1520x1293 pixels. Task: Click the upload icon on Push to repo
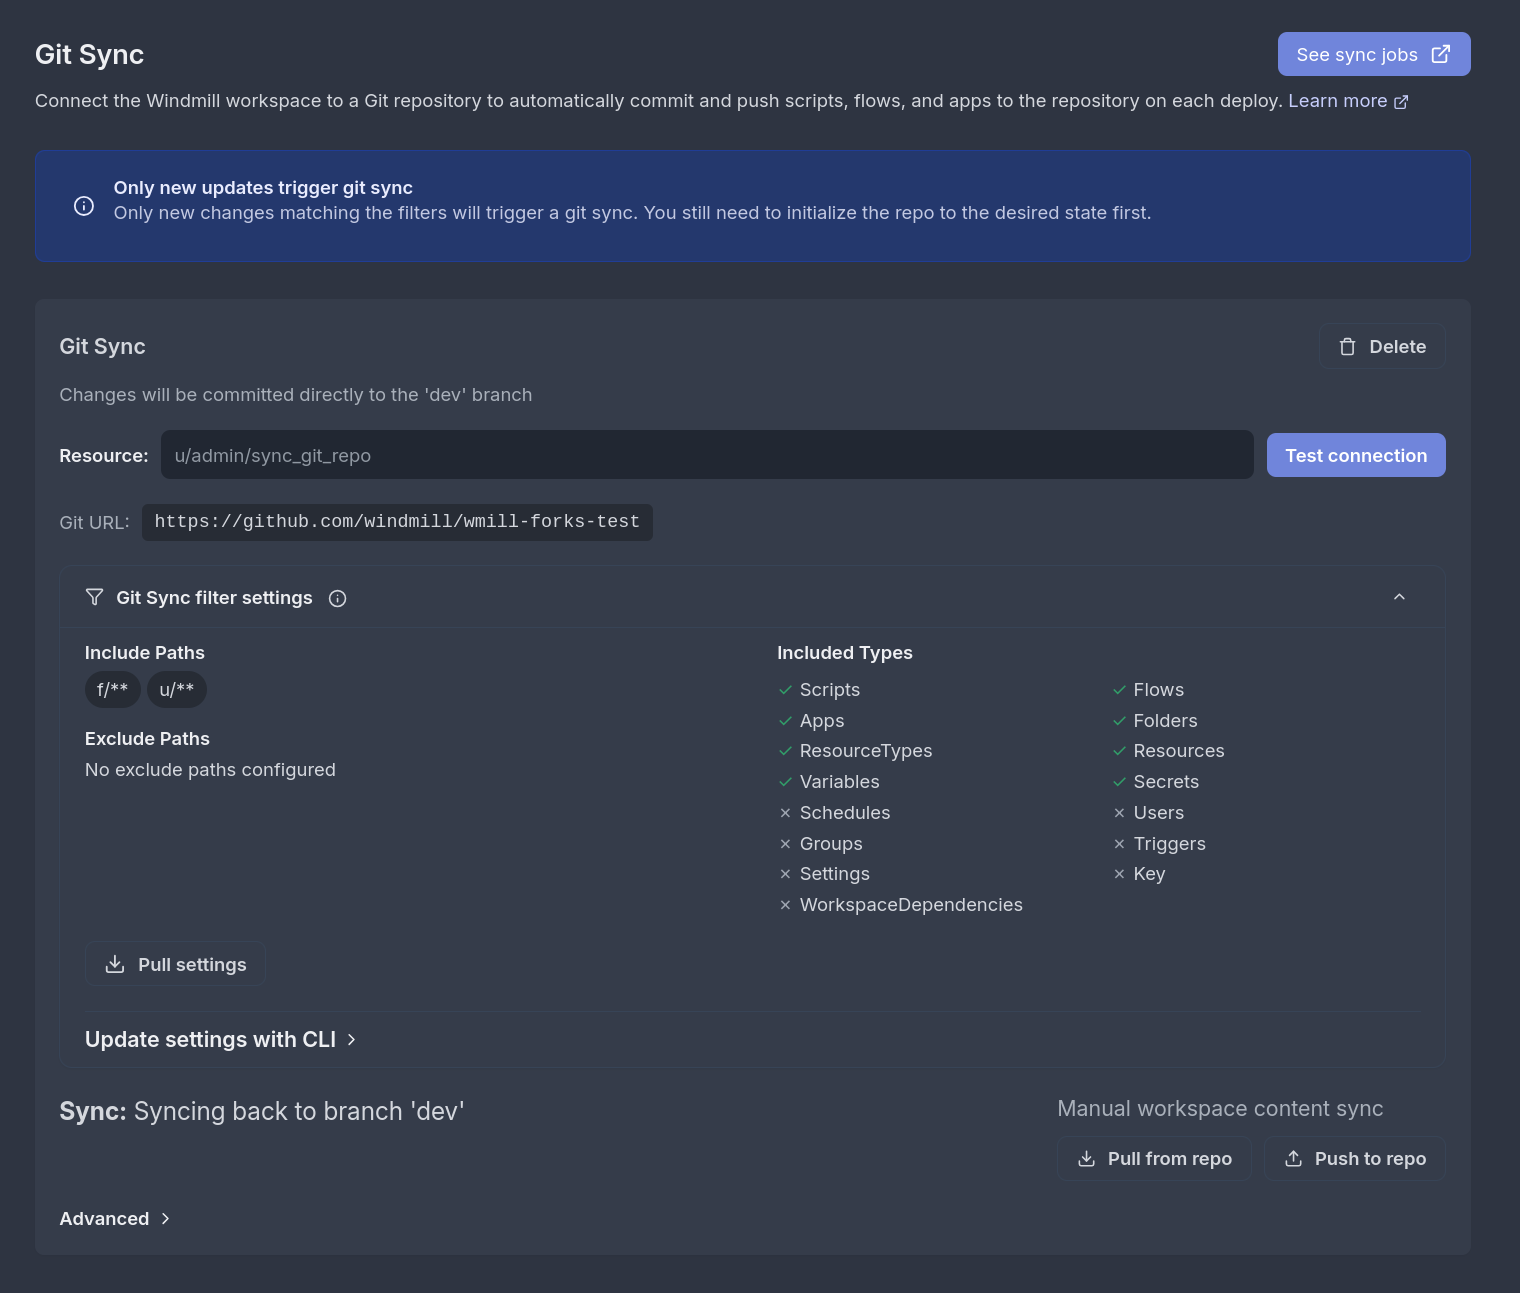click(x=1293, y=1158)
